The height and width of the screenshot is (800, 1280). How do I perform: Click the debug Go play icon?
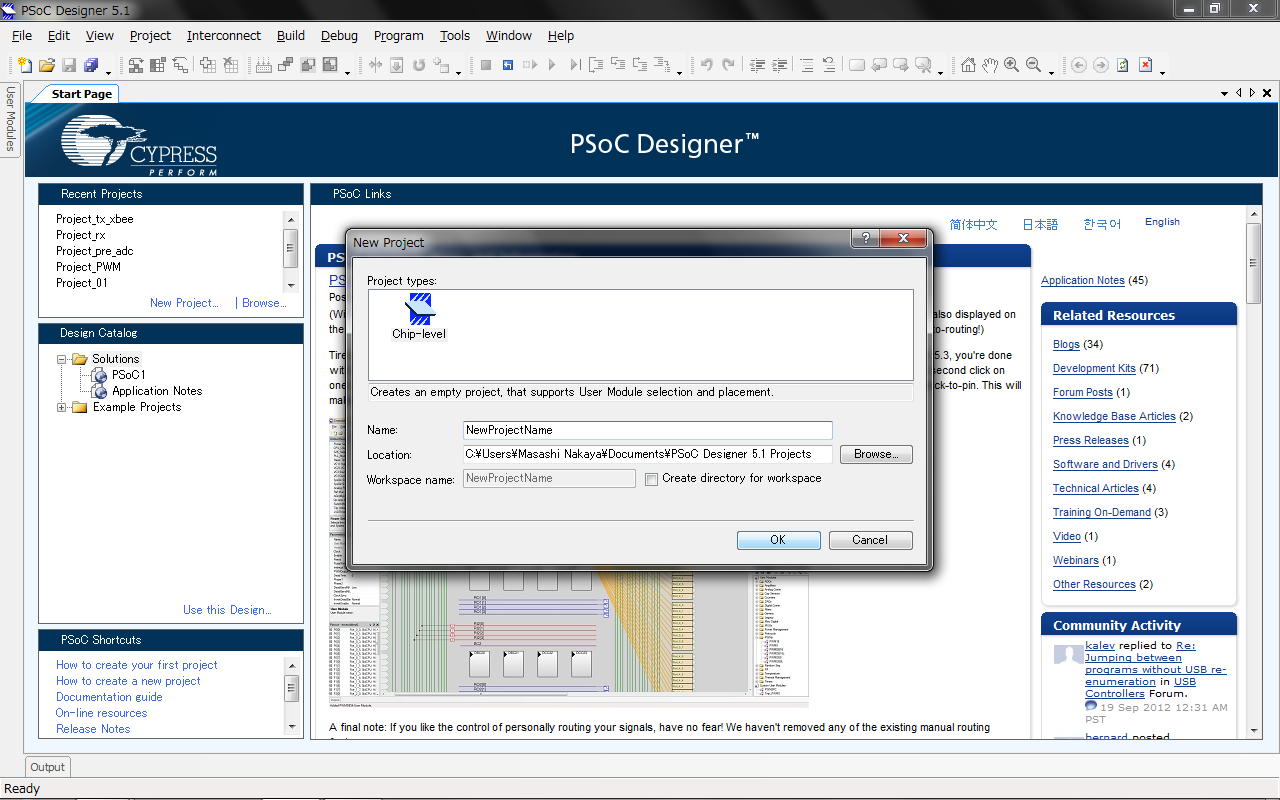pos(552,65)
